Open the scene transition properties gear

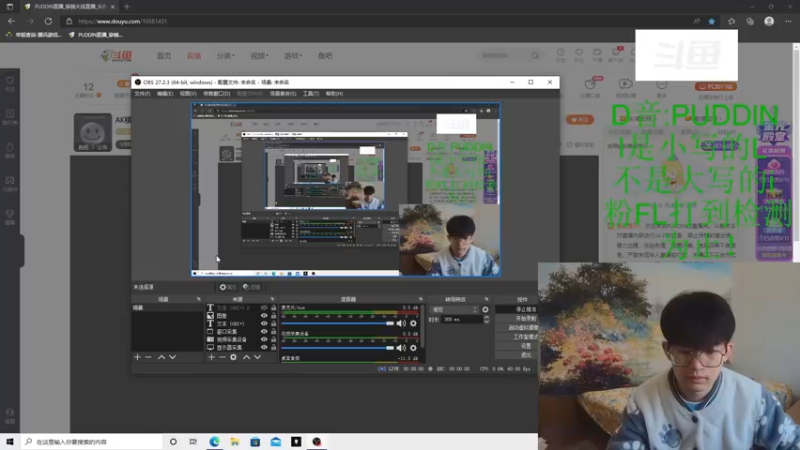[485, 310]
